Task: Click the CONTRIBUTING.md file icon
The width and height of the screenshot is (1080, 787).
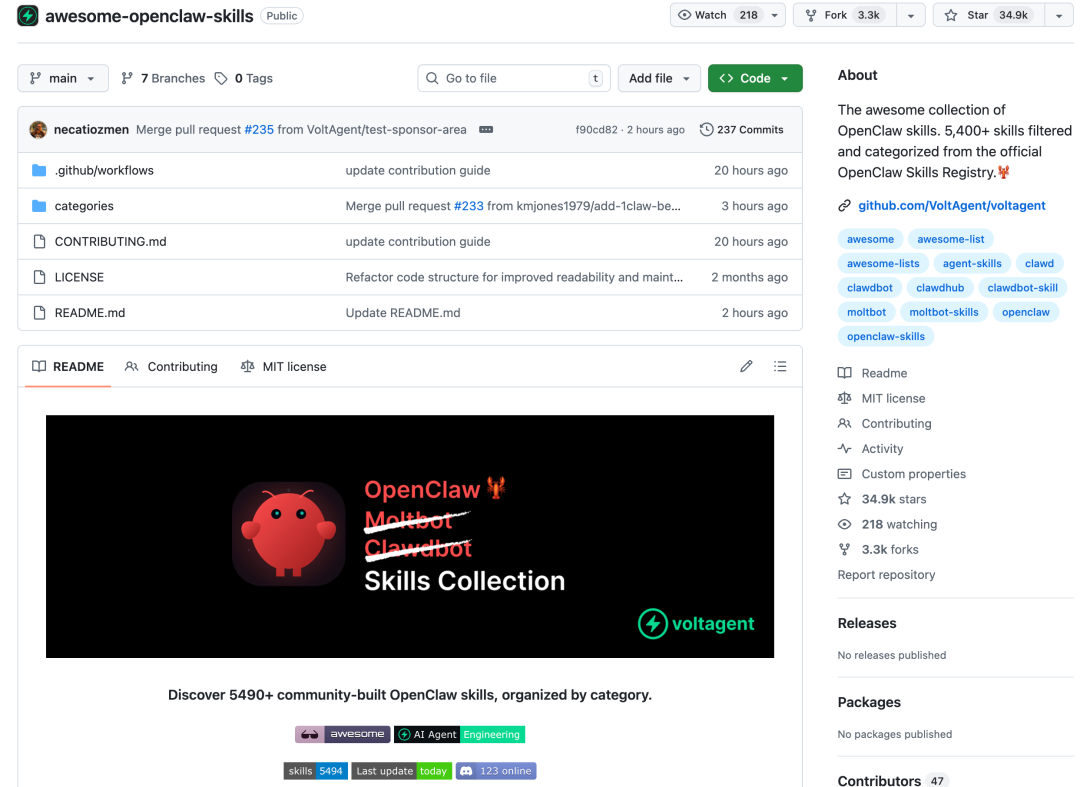Action: click(39, 242)
